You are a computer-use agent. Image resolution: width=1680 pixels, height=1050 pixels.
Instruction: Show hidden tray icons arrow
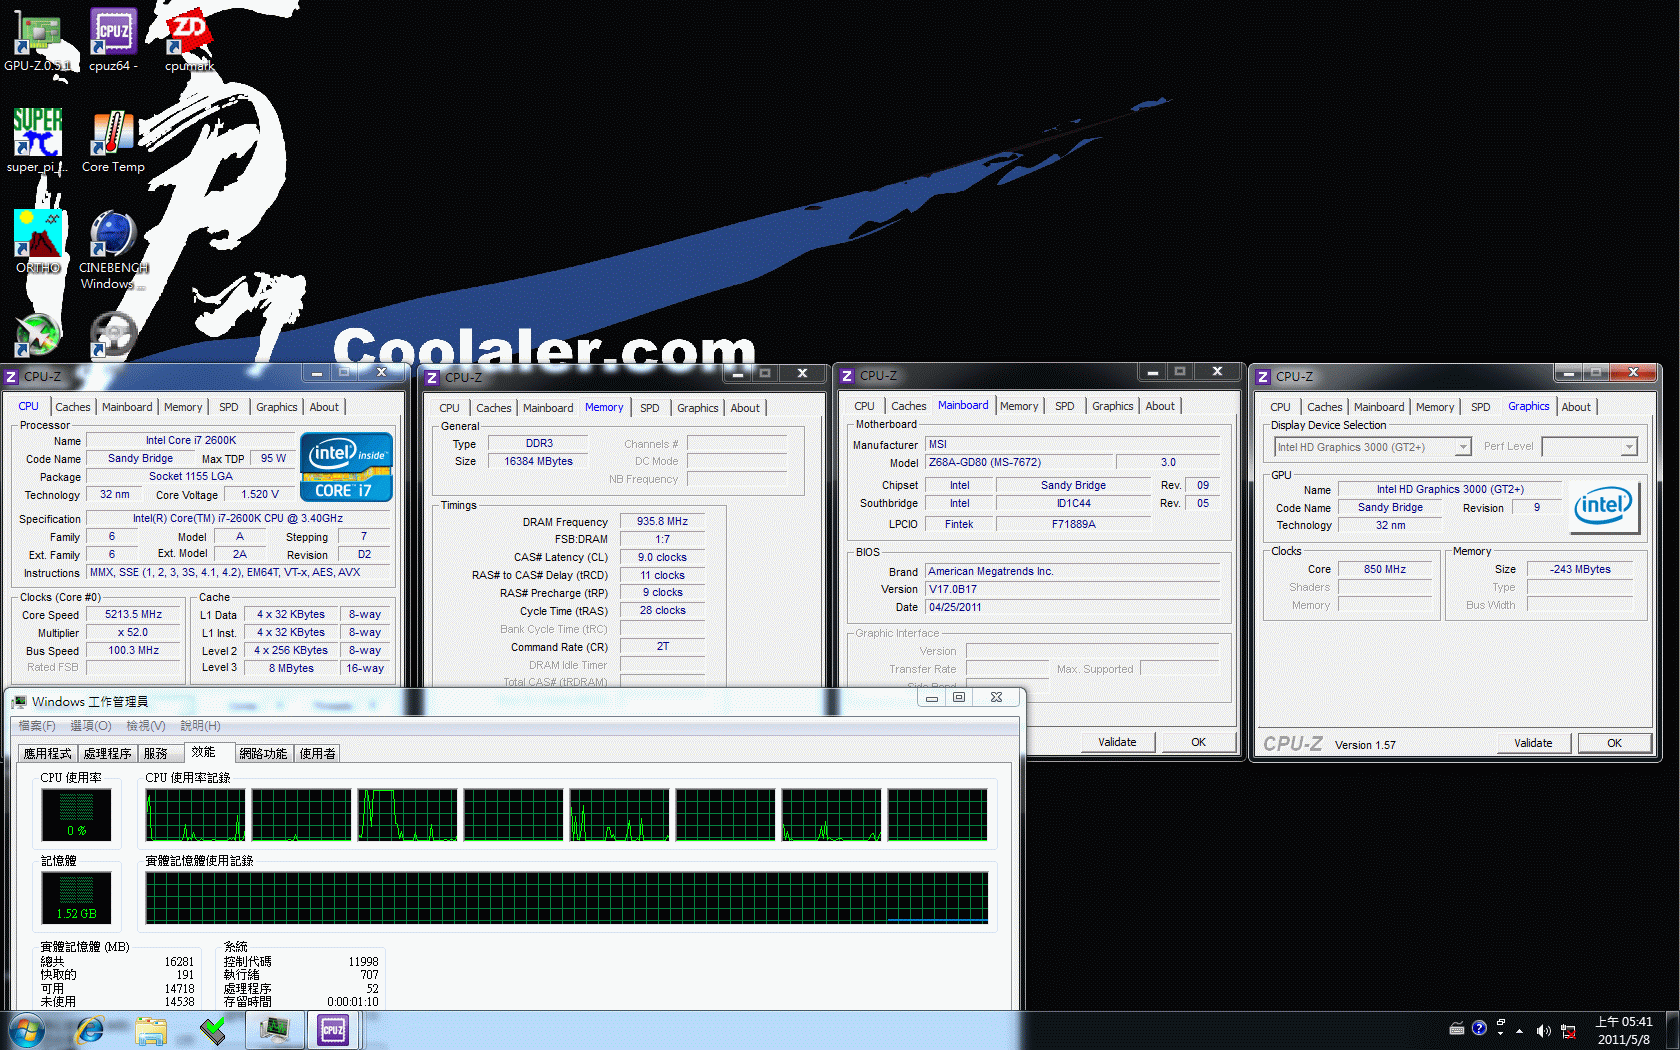(1520, 1030)
